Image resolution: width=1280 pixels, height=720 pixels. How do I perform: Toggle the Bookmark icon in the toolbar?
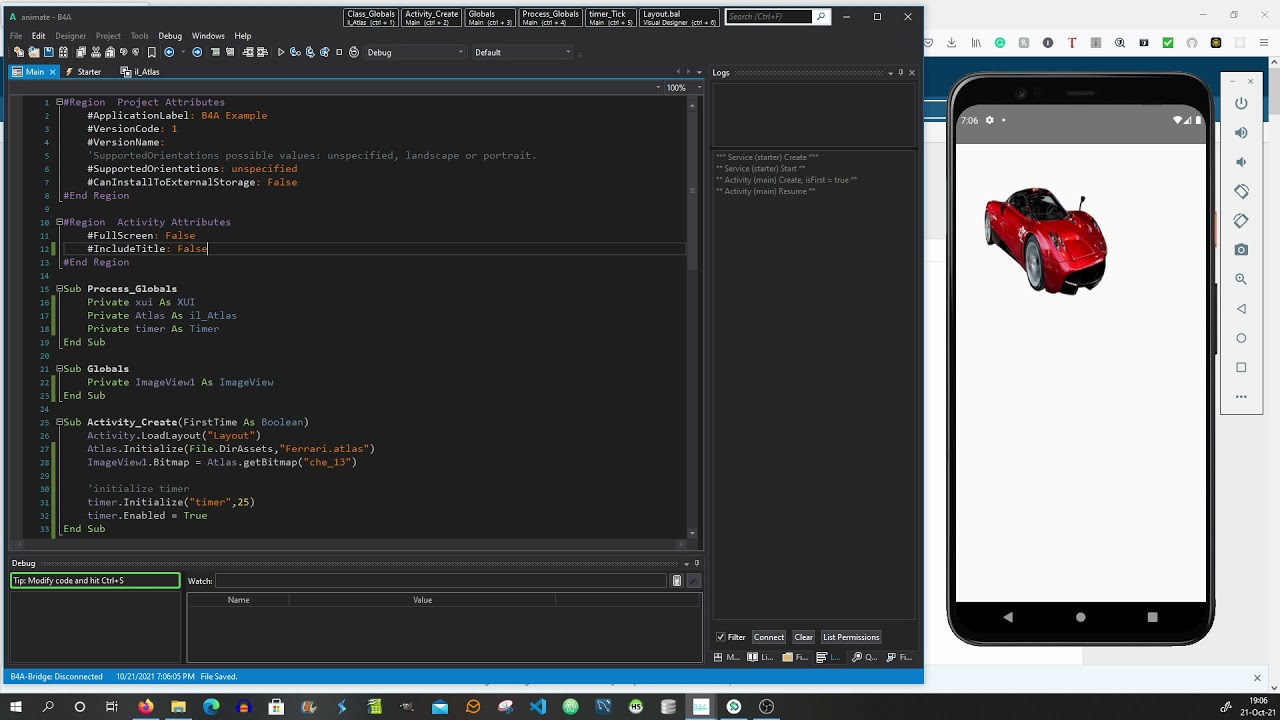(152, 52)
